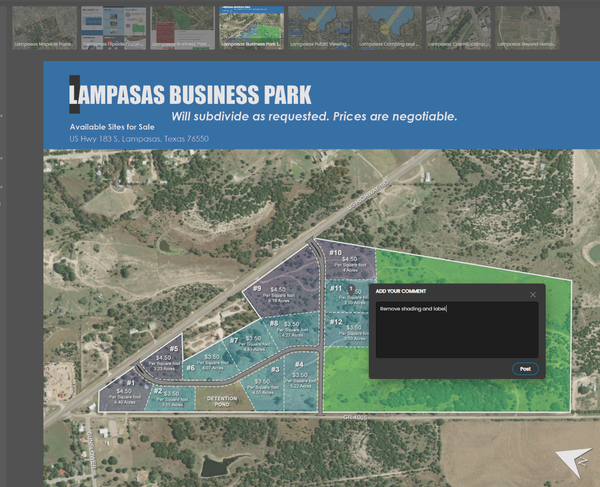This screenshot has width=600, height=487.
Task: Post the comment
Action: (x=525, y=369)
